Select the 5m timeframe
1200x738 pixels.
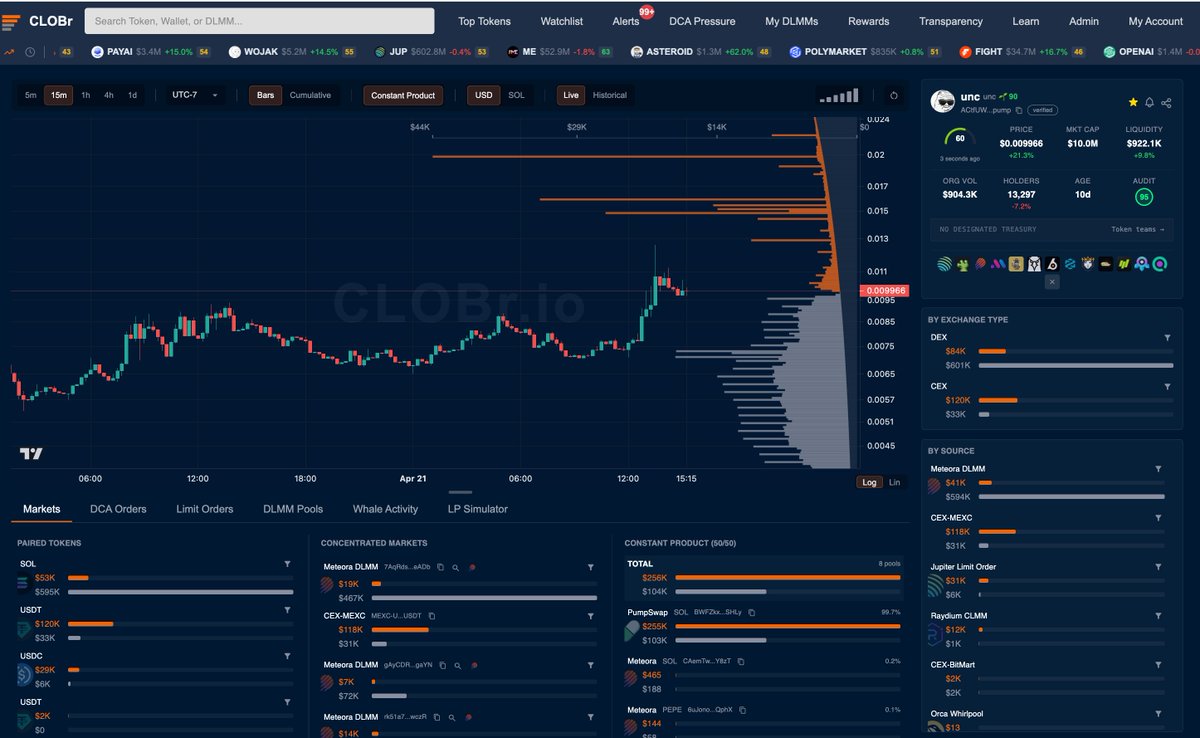coord(31,96)
